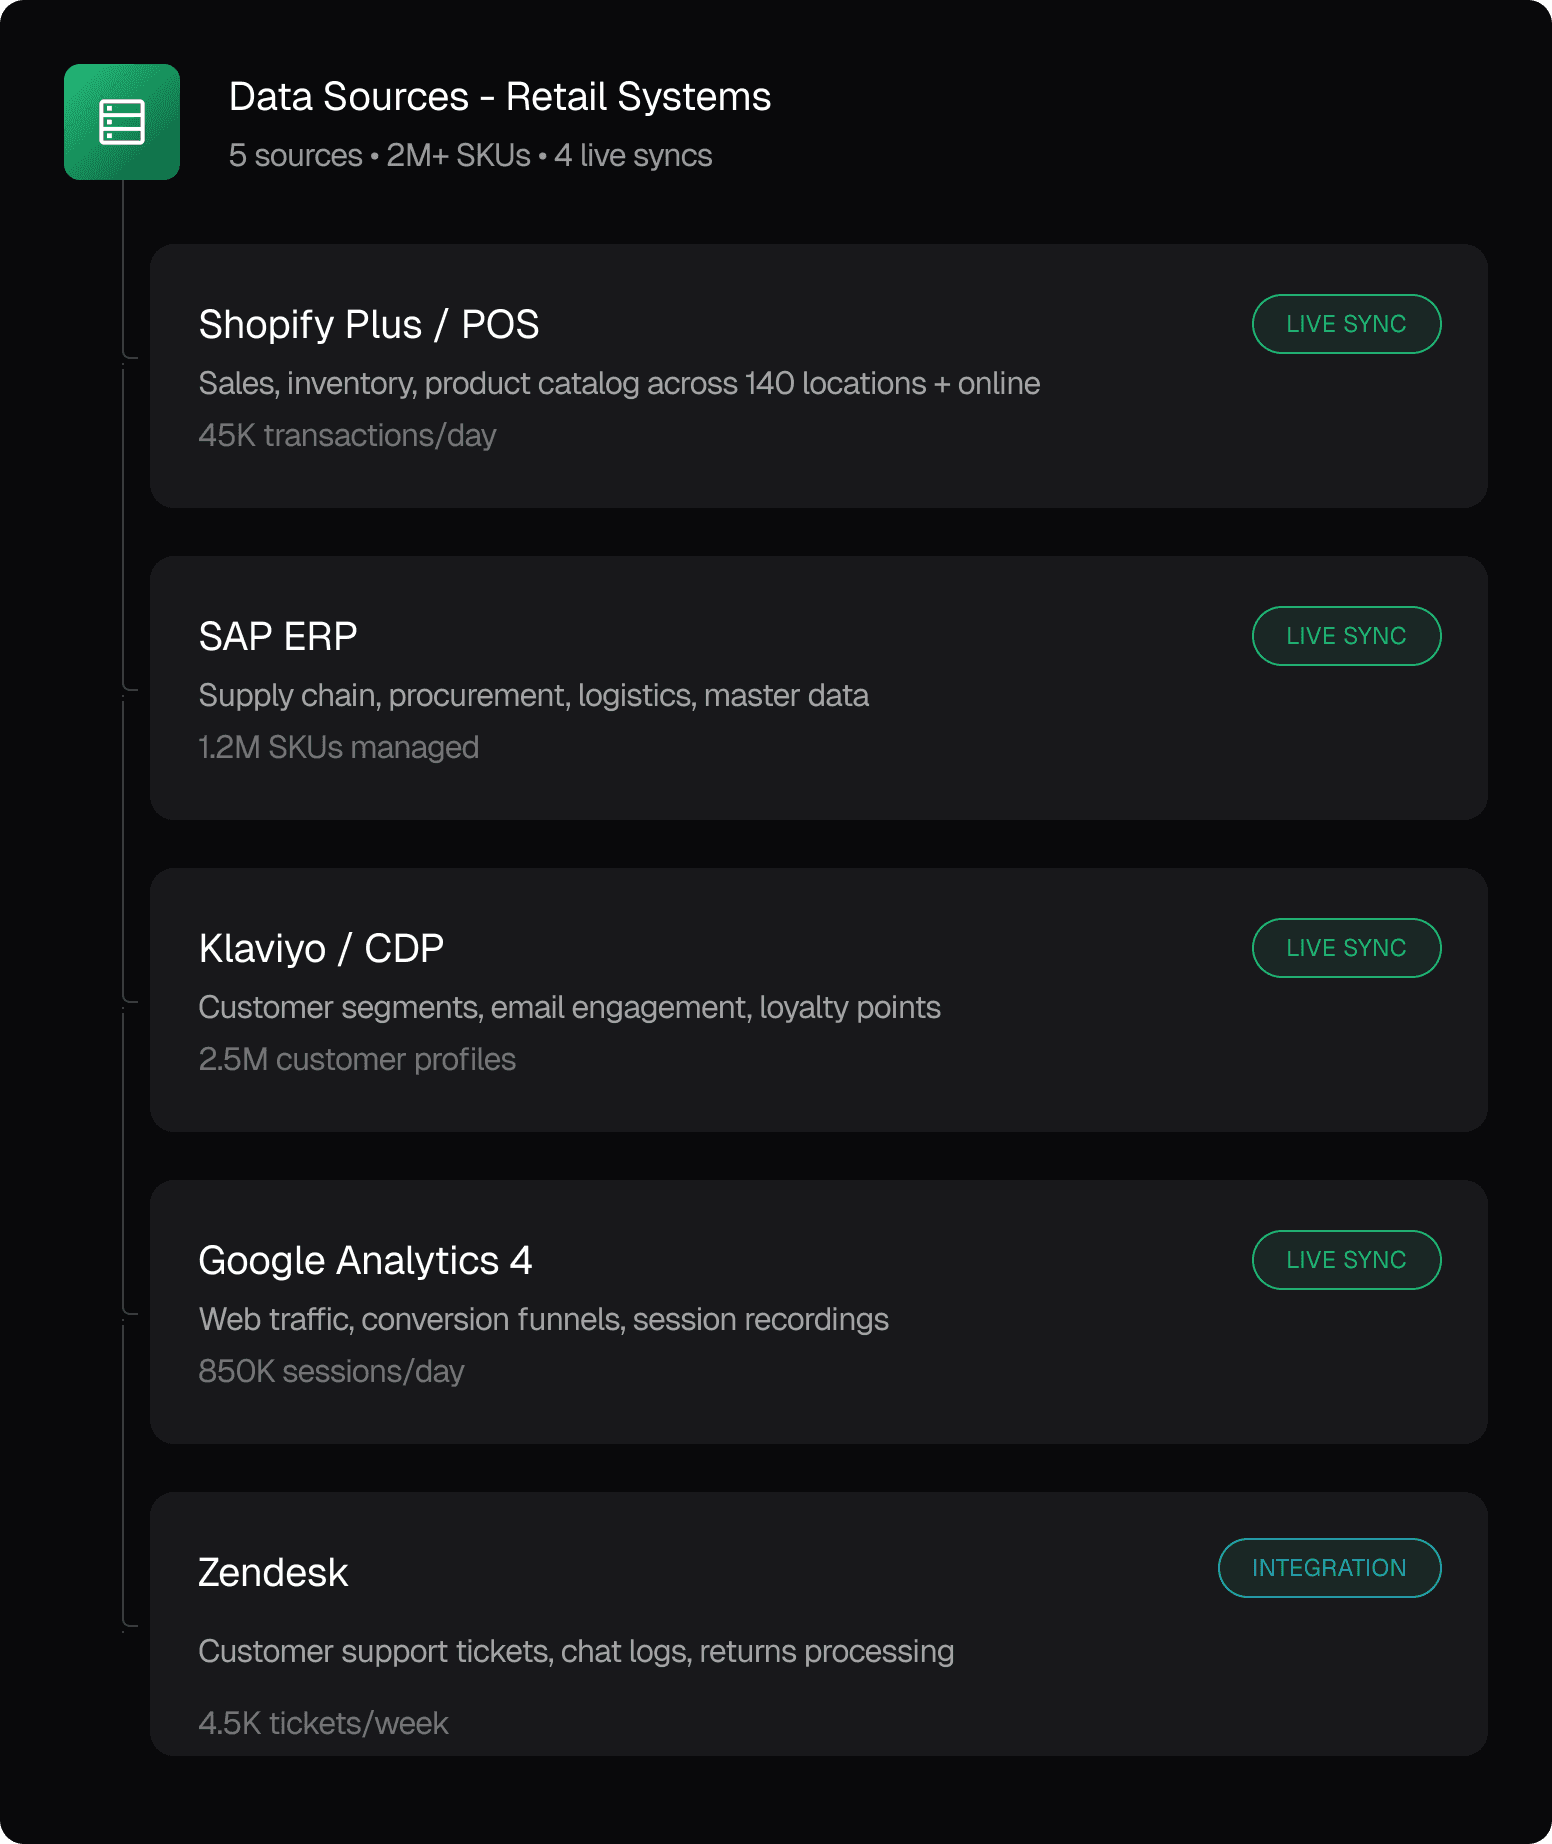Click the Customer support tickets description

575,1652
